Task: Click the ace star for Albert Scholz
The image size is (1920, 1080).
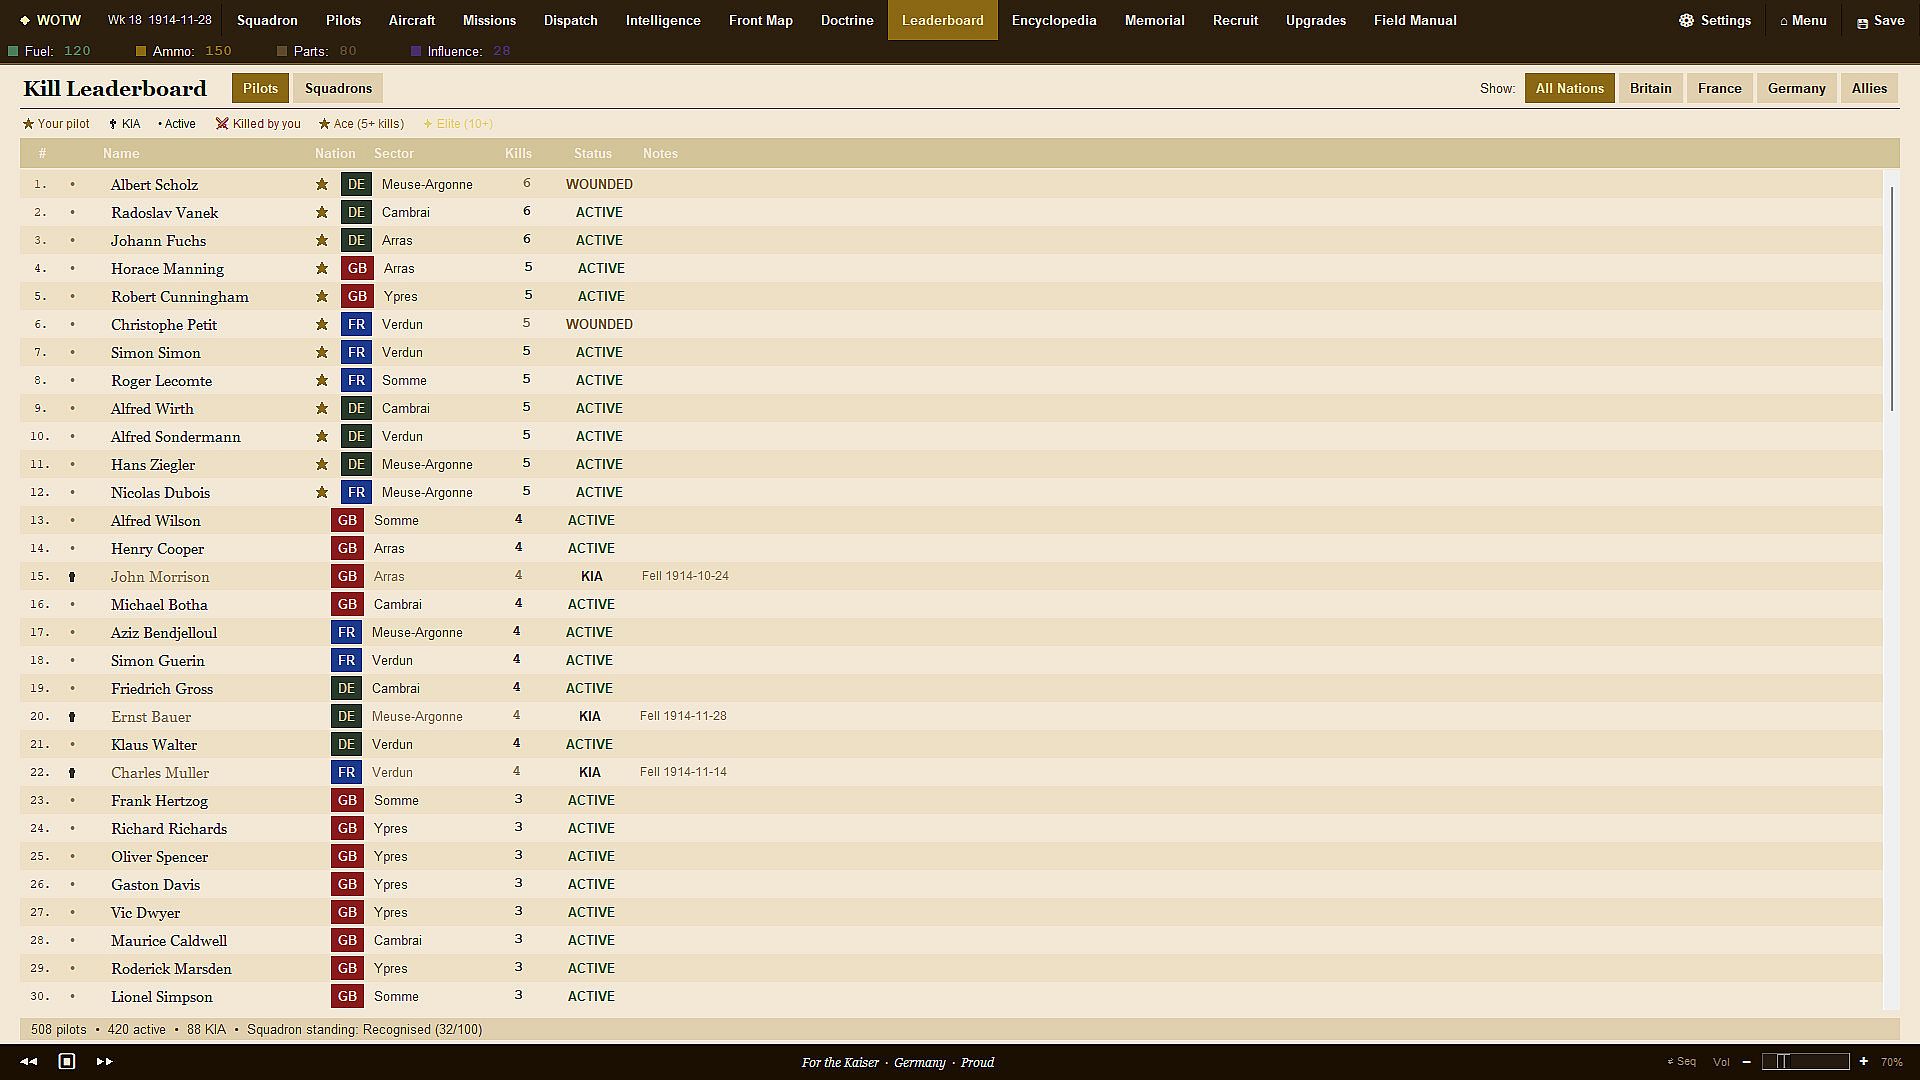Action: [322, 184]
